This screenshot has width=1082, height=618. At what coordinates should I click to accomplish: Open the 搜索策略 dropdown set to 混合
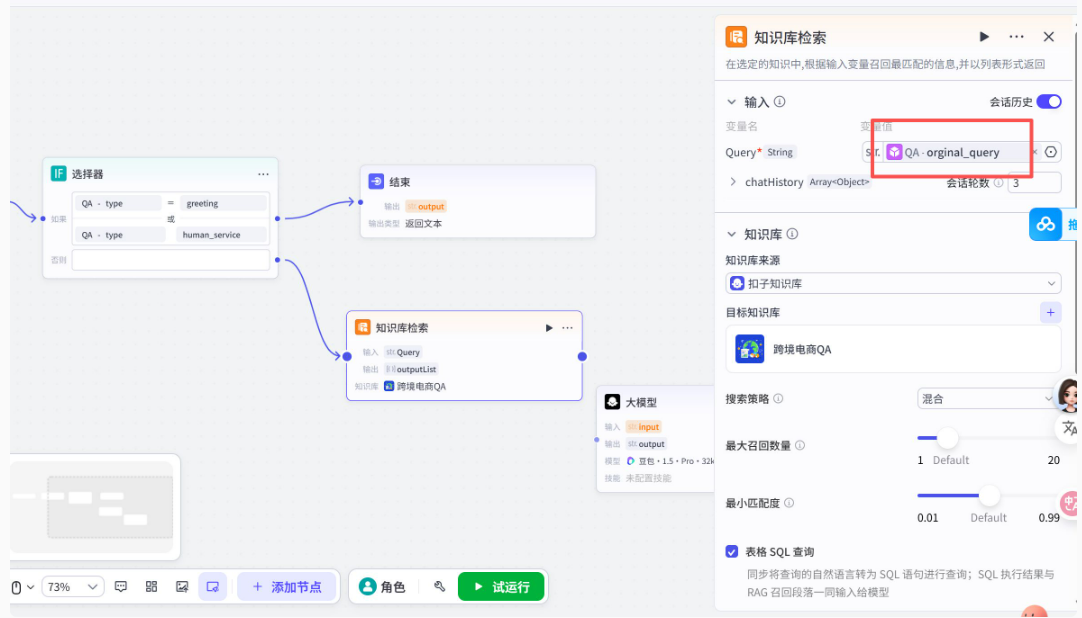coord(987,399)
